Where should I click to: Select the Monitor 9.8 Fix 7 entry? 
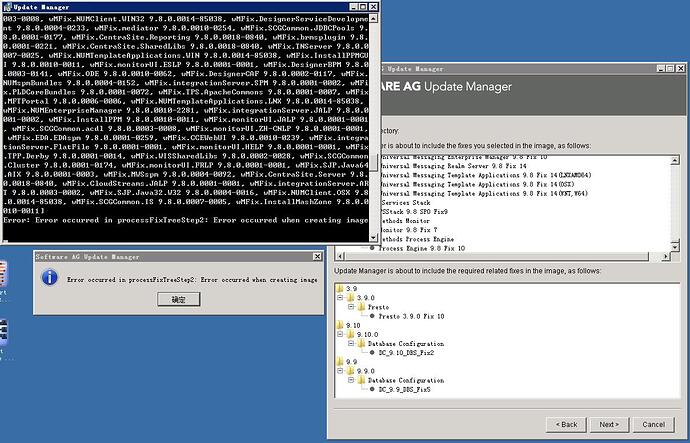pos(408,230)
